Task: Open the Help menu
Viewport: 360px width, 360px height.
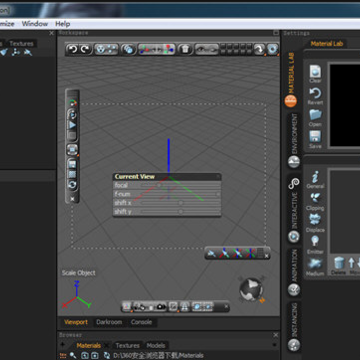Action: click(62, 24)
